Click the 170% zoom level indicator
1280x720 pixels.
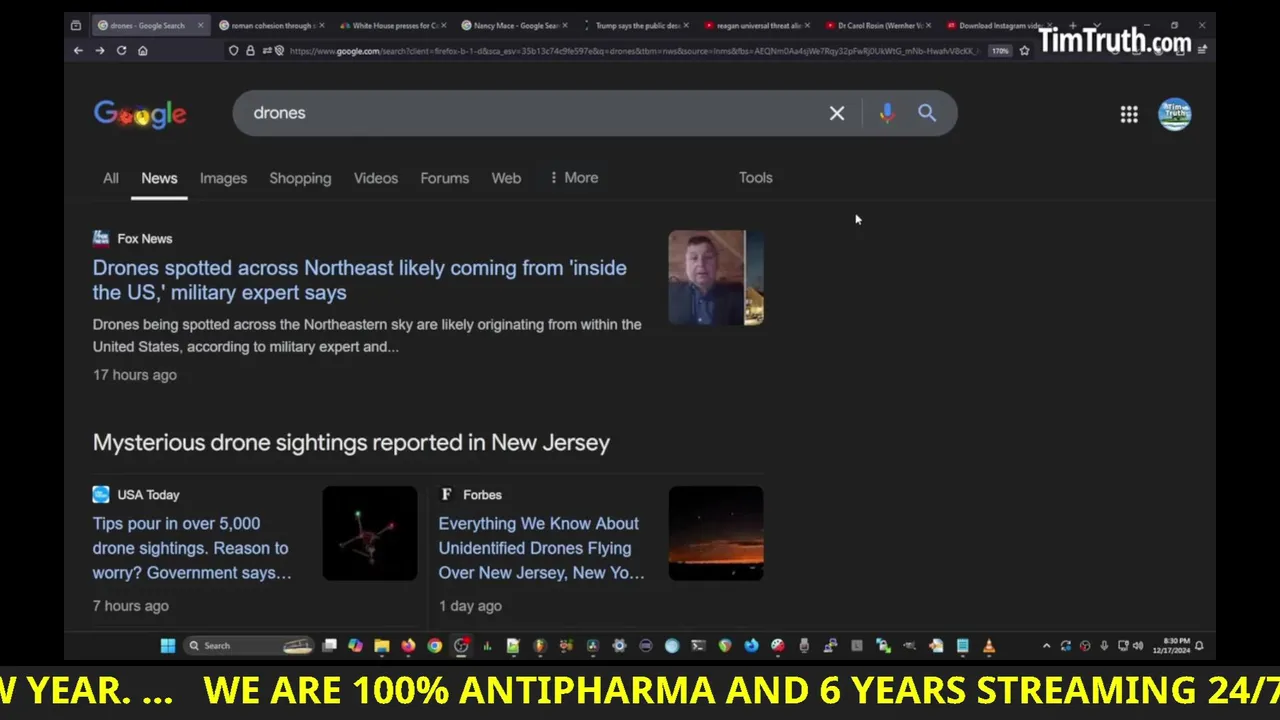[x=1000, y=50]
